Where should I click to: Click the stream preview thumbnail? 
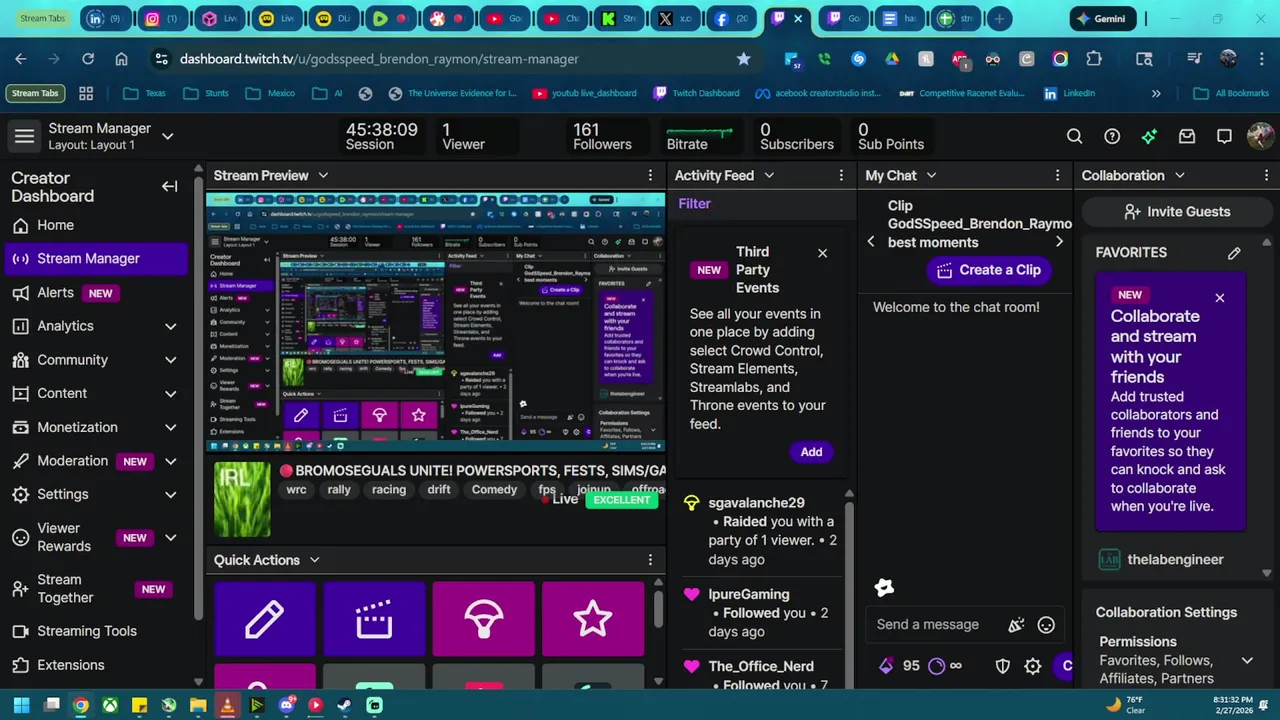(x=435, y=322)
